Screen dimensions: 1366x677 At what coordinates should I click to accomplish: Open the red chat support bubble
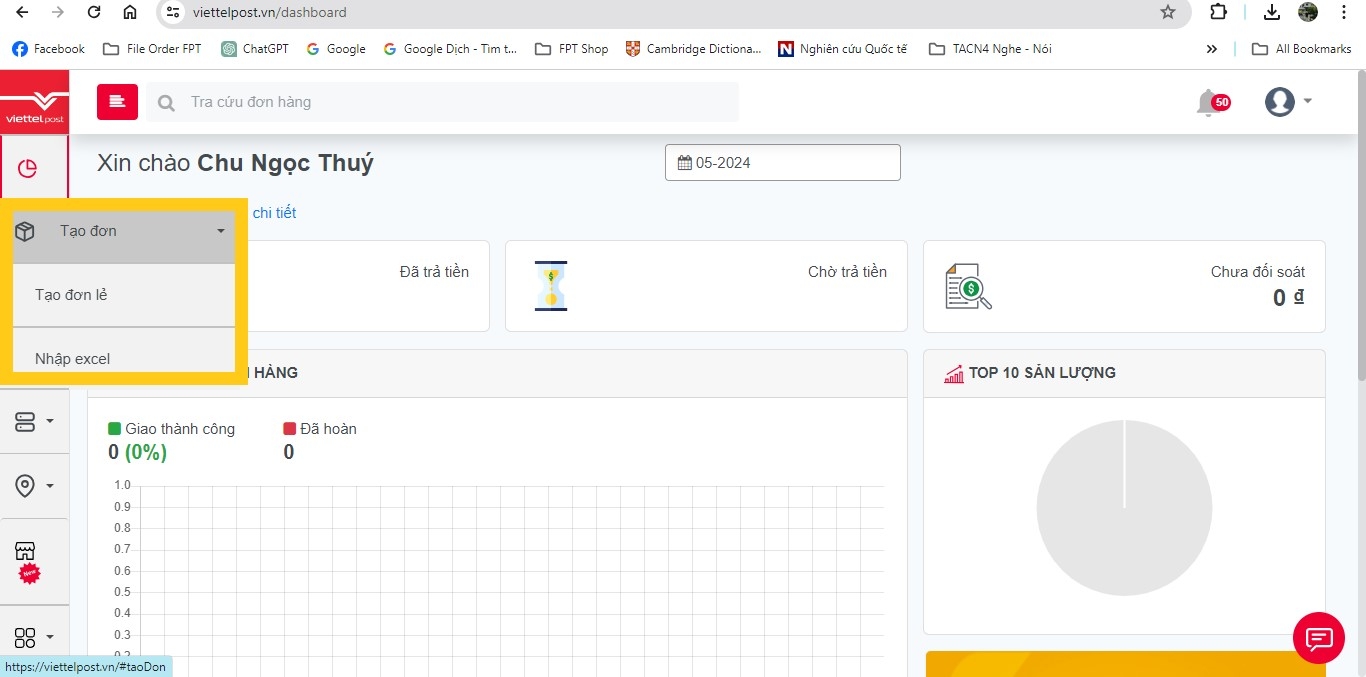pos(1318,638)
